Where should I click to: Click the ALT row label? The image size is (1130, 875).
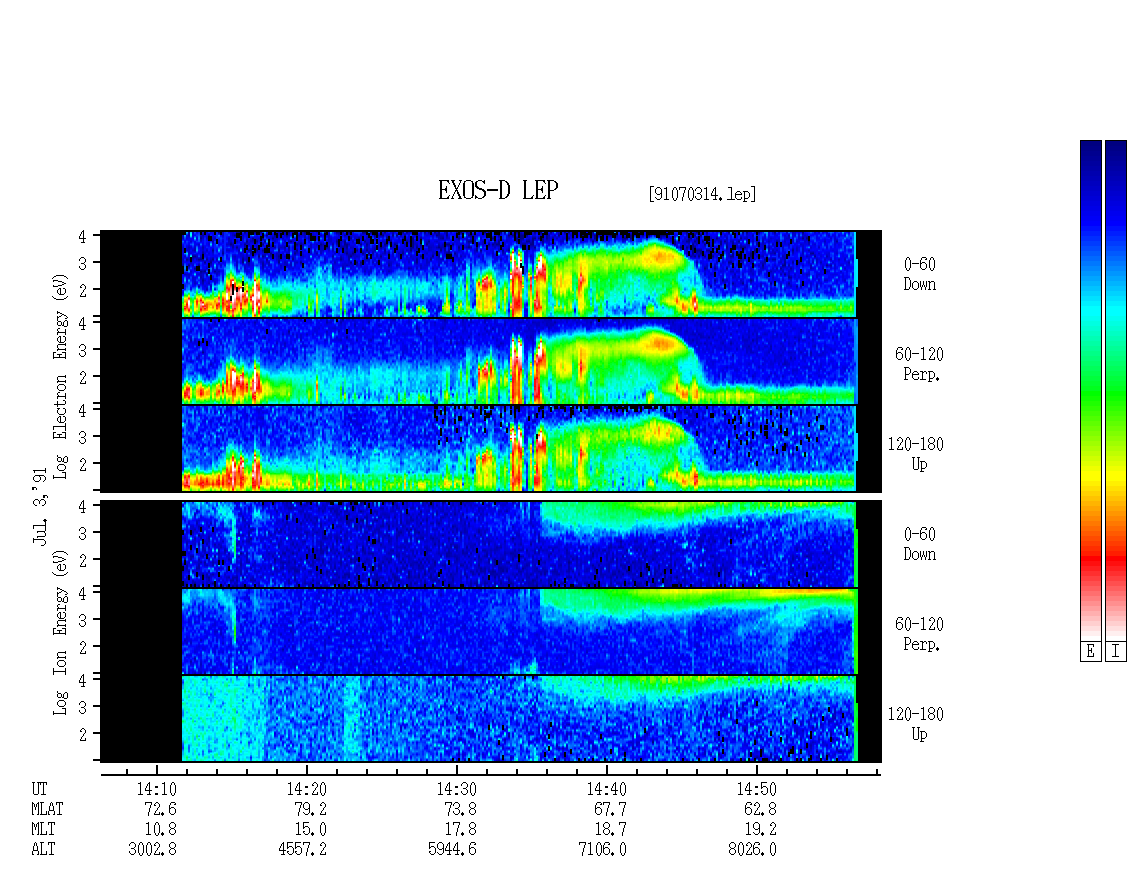[x=43, y=850]
